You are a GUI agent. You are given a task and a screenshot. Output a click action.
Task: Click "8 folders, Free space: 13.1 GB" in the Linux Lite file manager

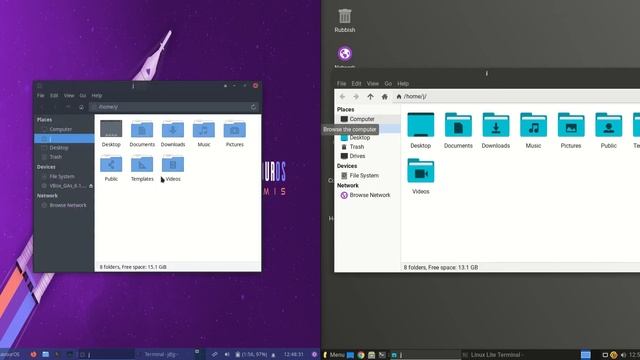click(x=441, y=268)
